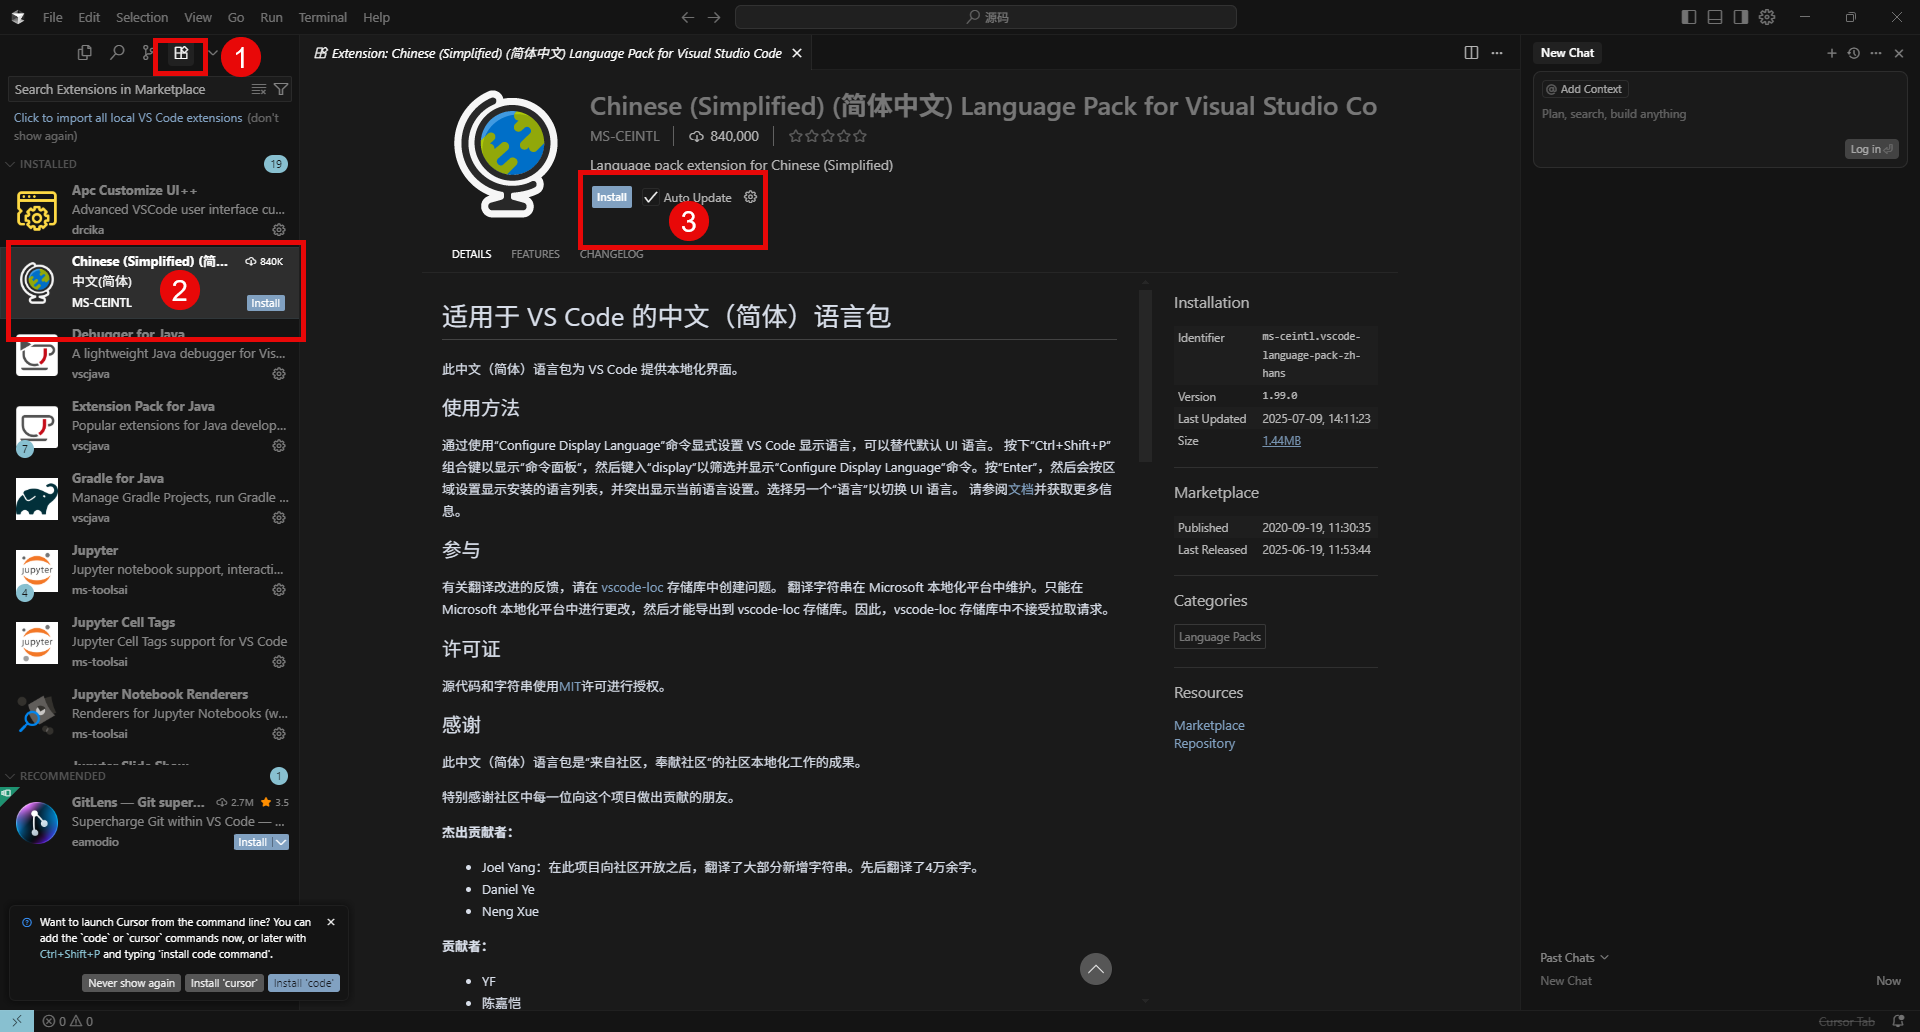Screen dimensions: 1920x1032
Task: Manage Jupyter Notebook Renderers gear icon
Action: [279, 734]
